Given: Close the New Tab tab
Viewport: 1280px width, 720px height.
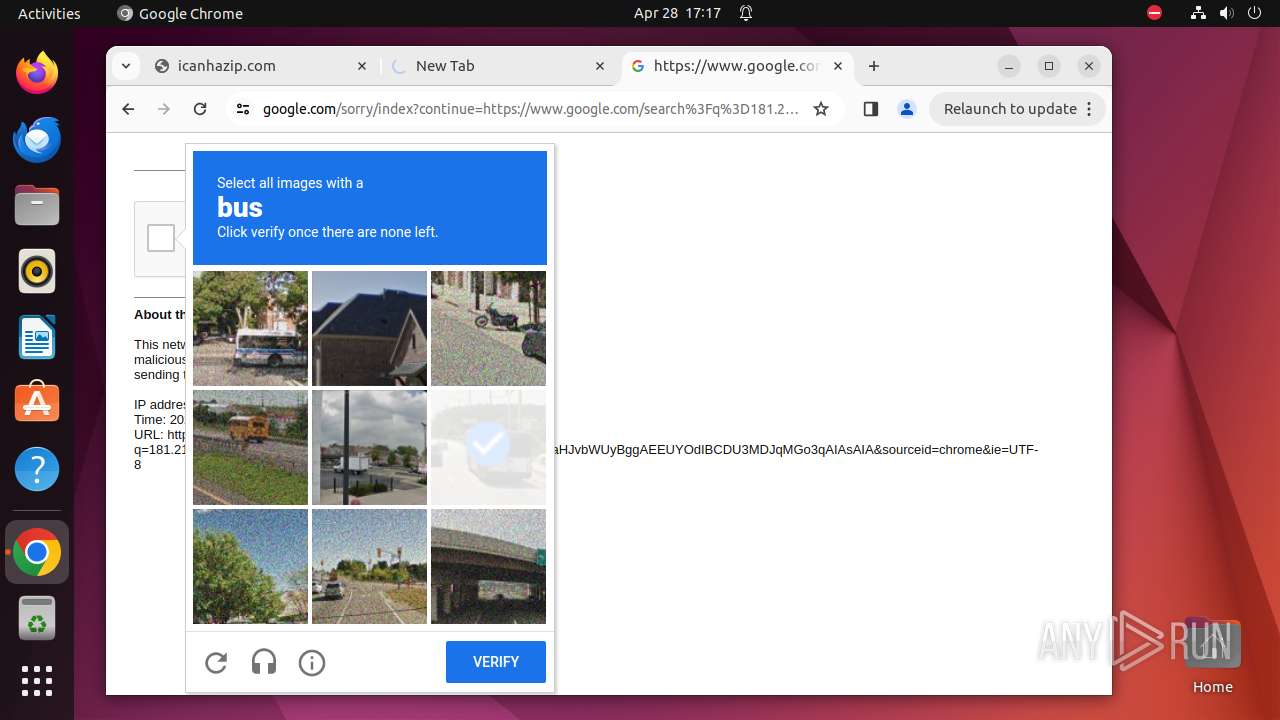Looking at the screenshot, I should click(x=600, y=66).
